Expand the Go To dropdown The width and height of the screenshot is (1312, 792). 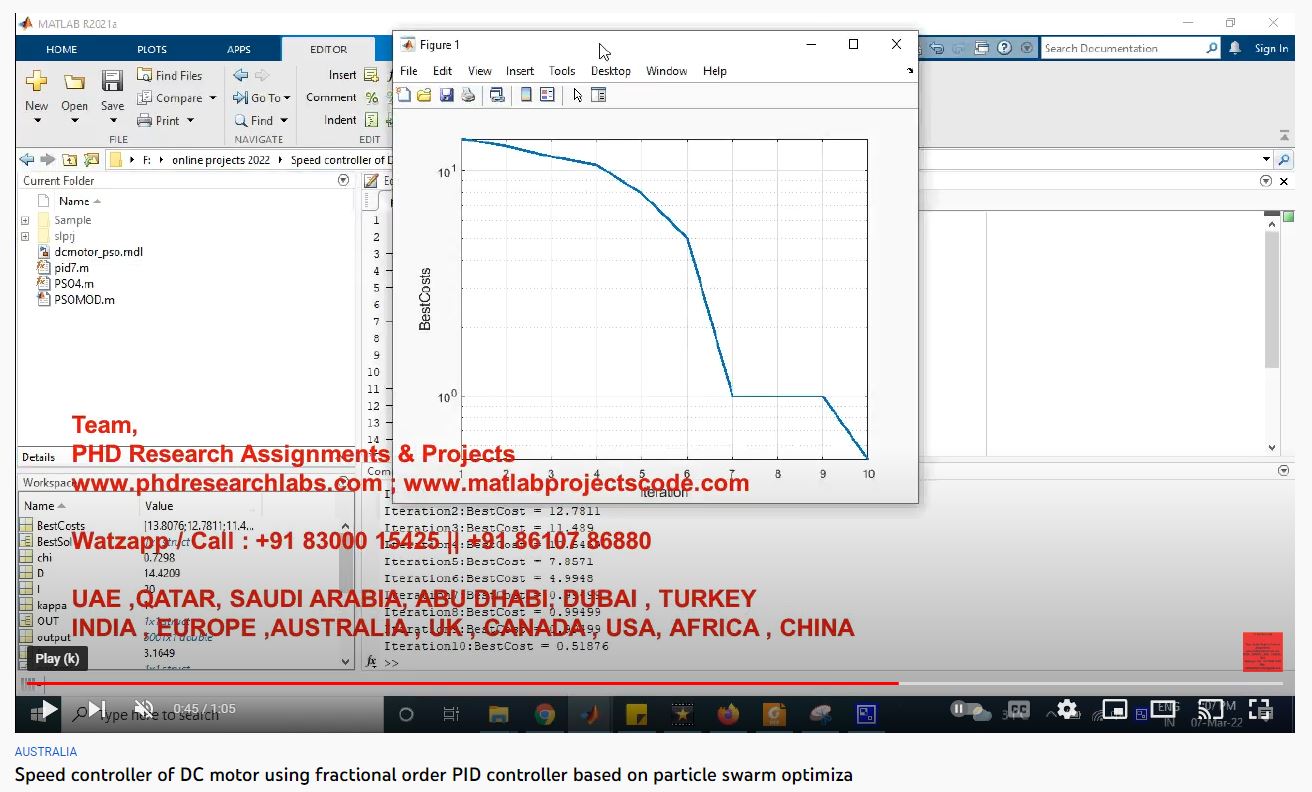click(287, 98)
